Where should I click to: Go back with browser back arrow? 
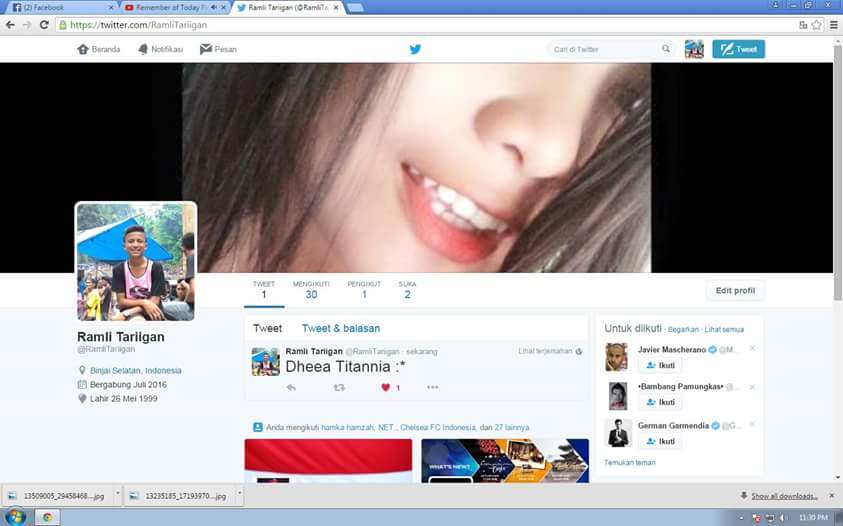[x=10, y=25]
